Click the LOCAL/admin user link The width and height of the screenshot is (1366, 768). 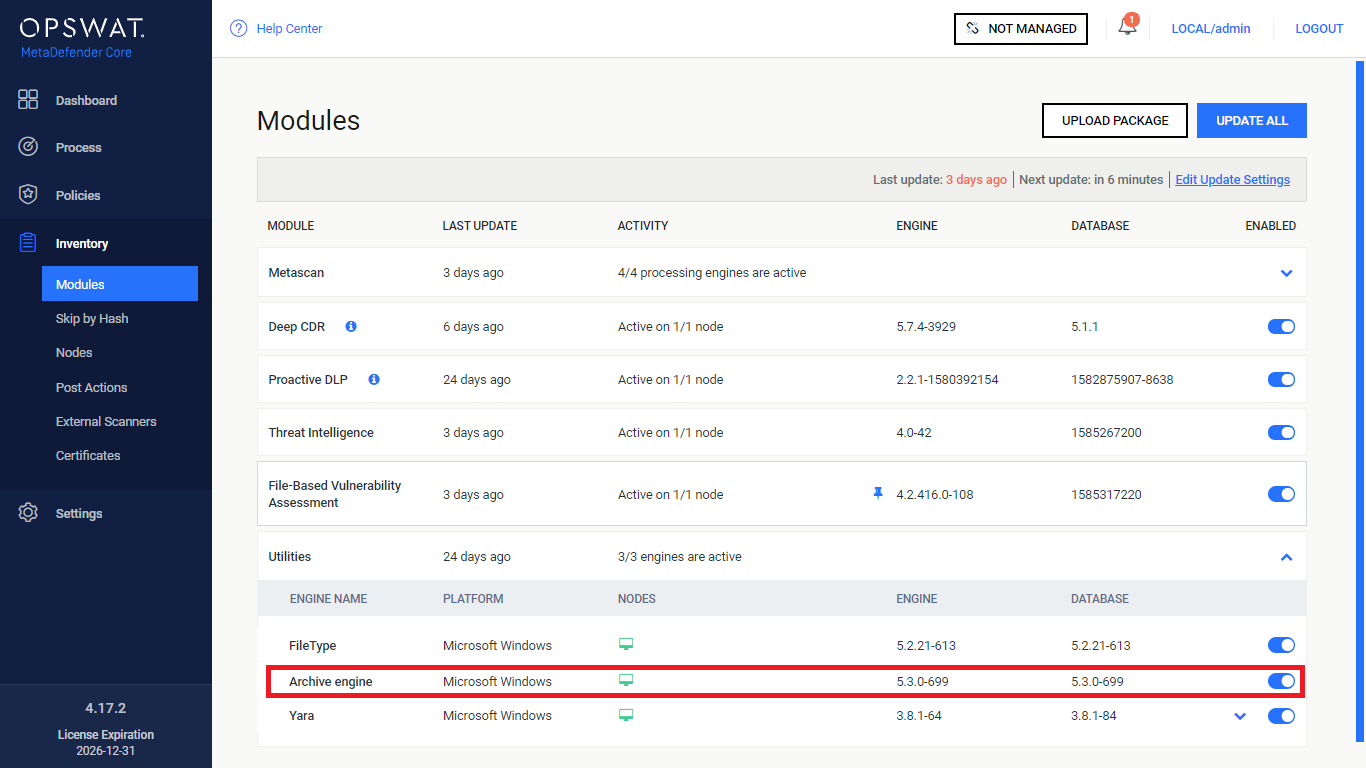1211,29
